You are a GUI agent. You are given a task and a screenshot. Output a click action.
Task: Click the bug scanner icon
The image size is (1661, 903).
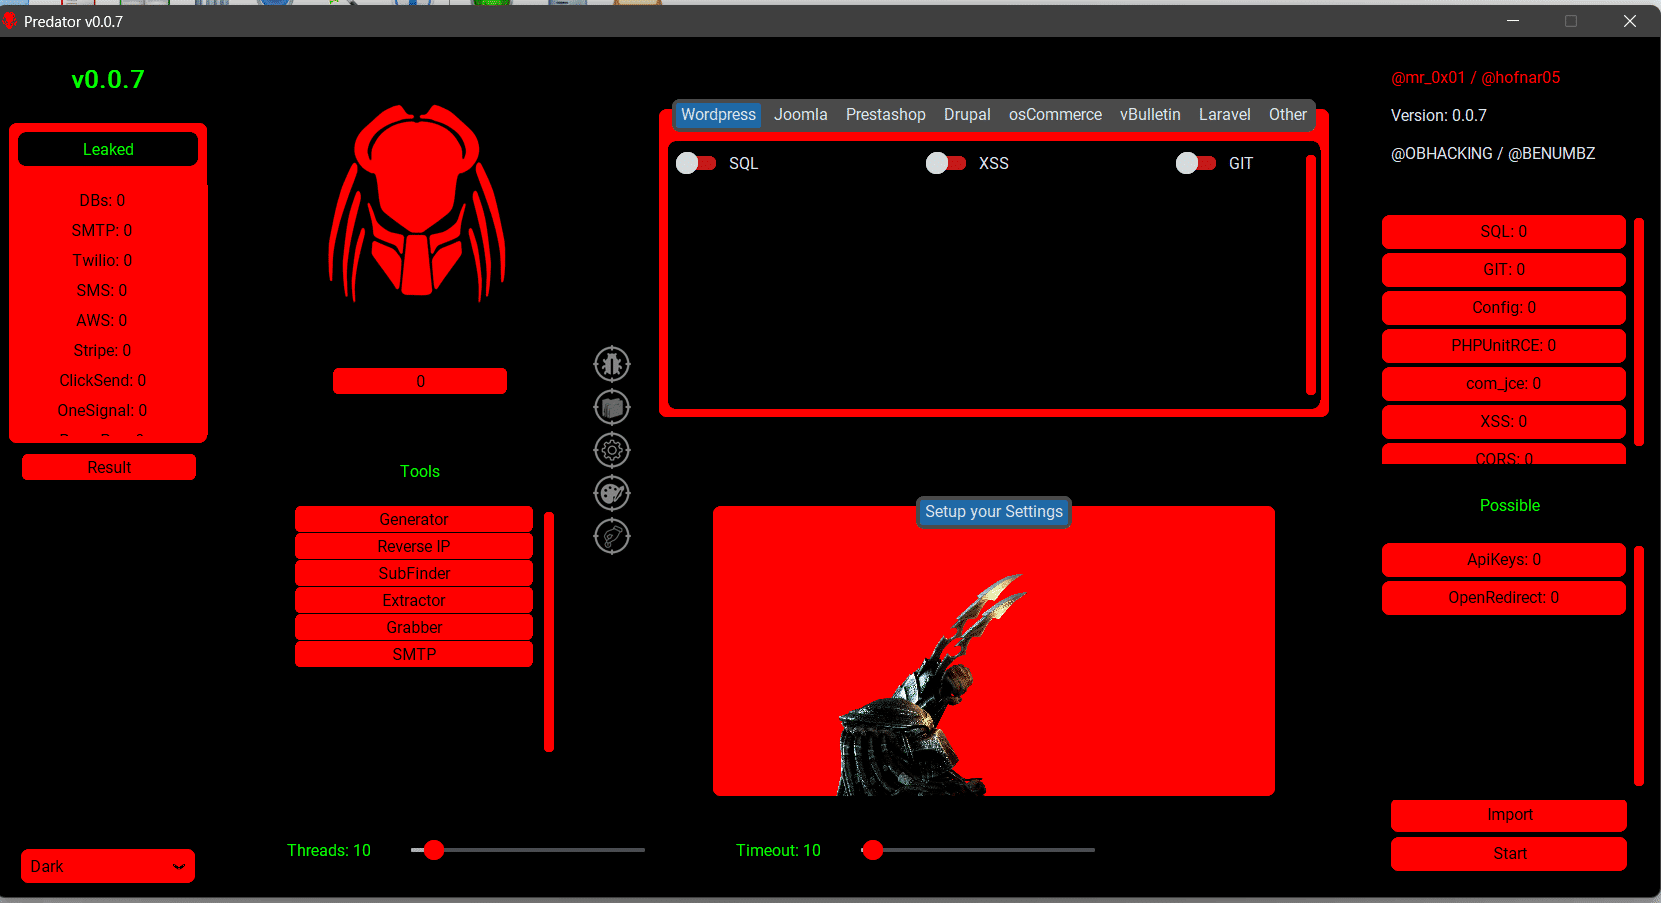coord(611,364)
